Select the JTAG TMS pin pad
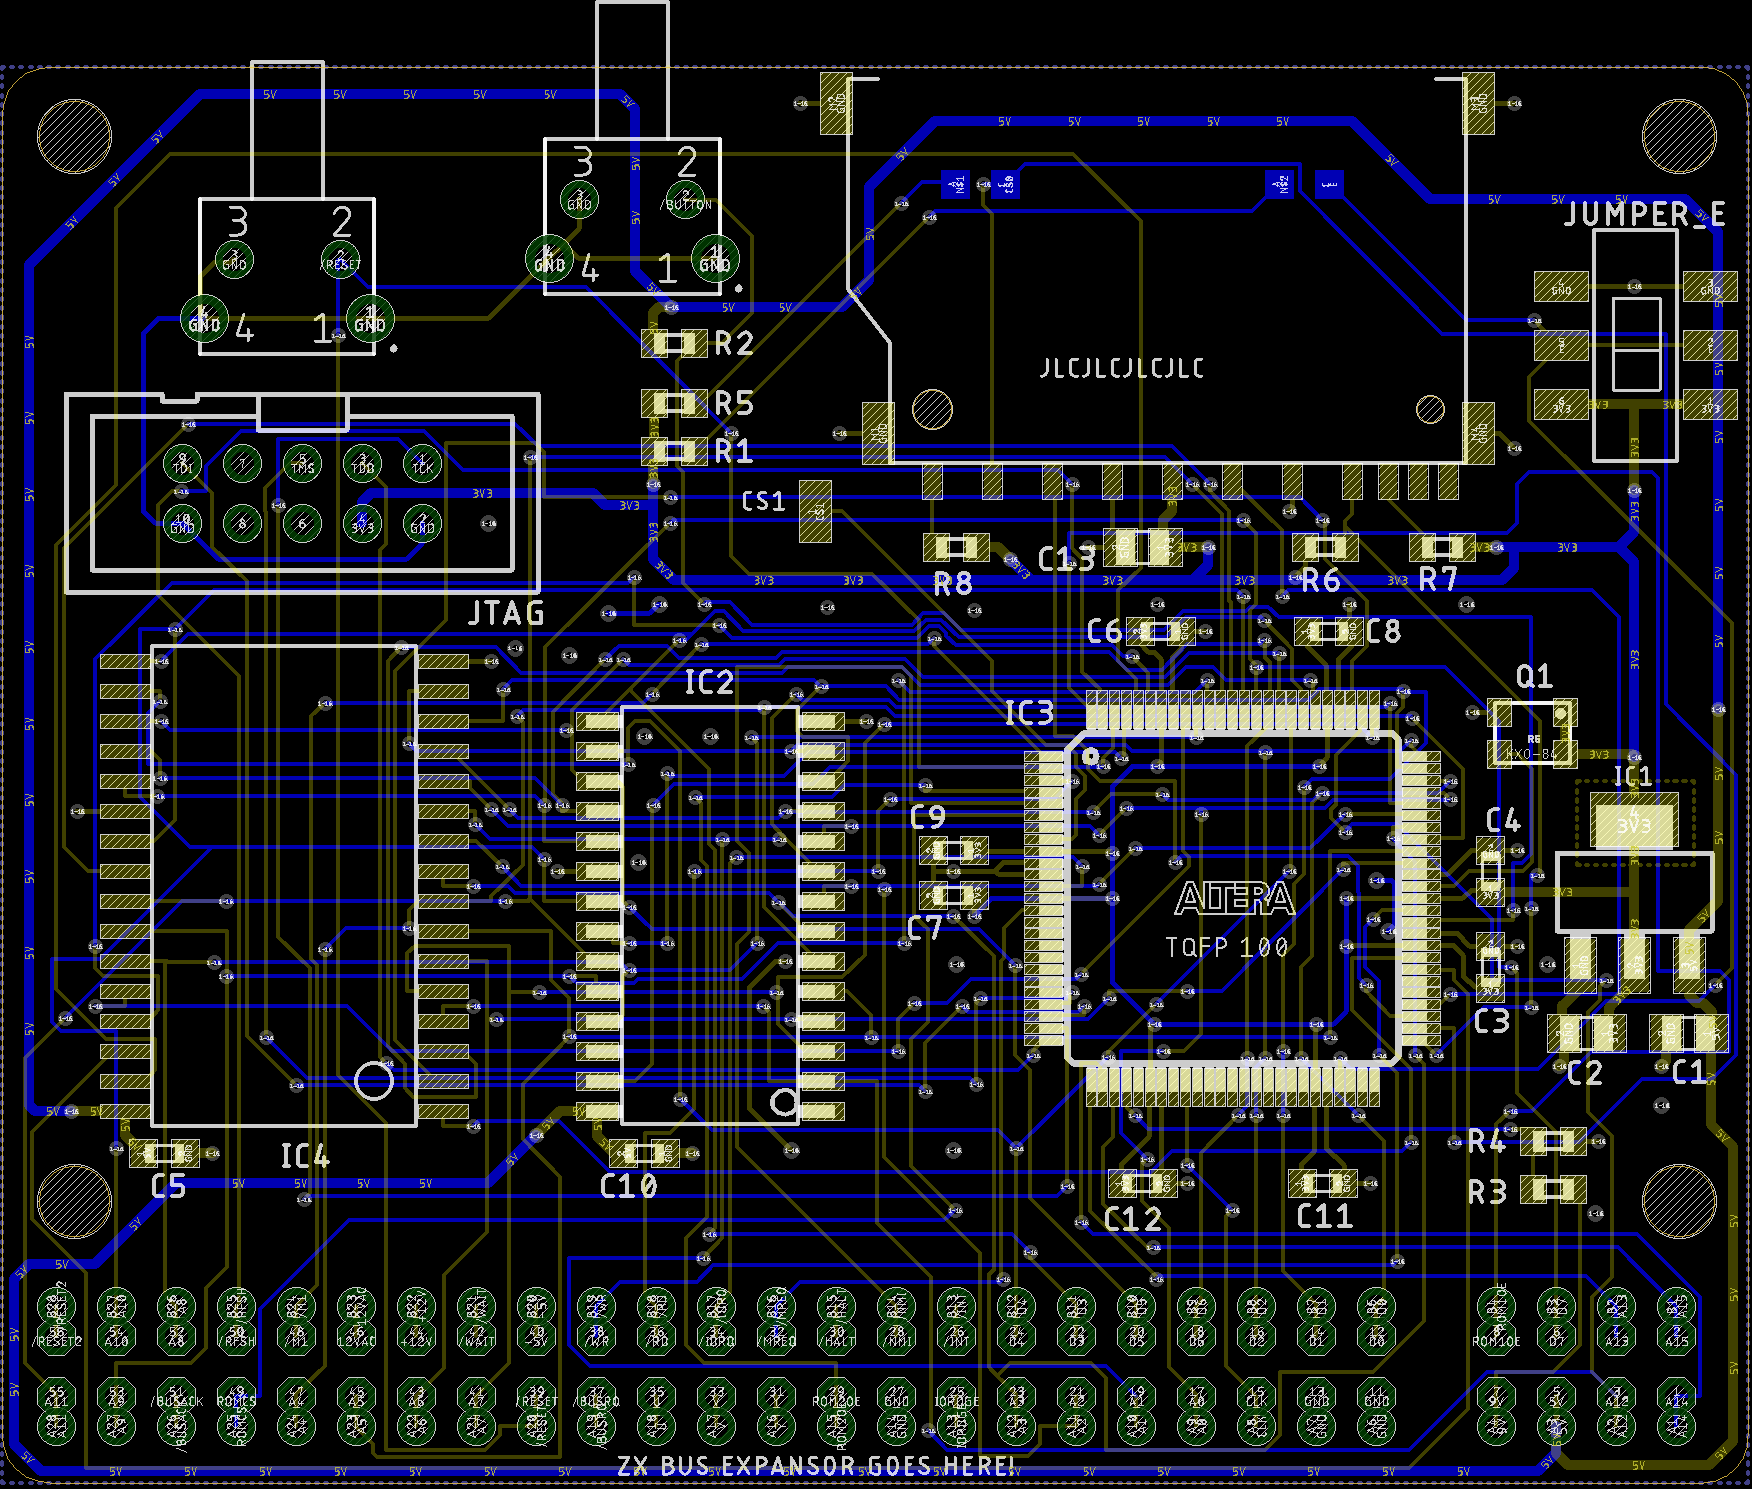This screenshot has width=1752, height=1489. click(x=303, y=464)
